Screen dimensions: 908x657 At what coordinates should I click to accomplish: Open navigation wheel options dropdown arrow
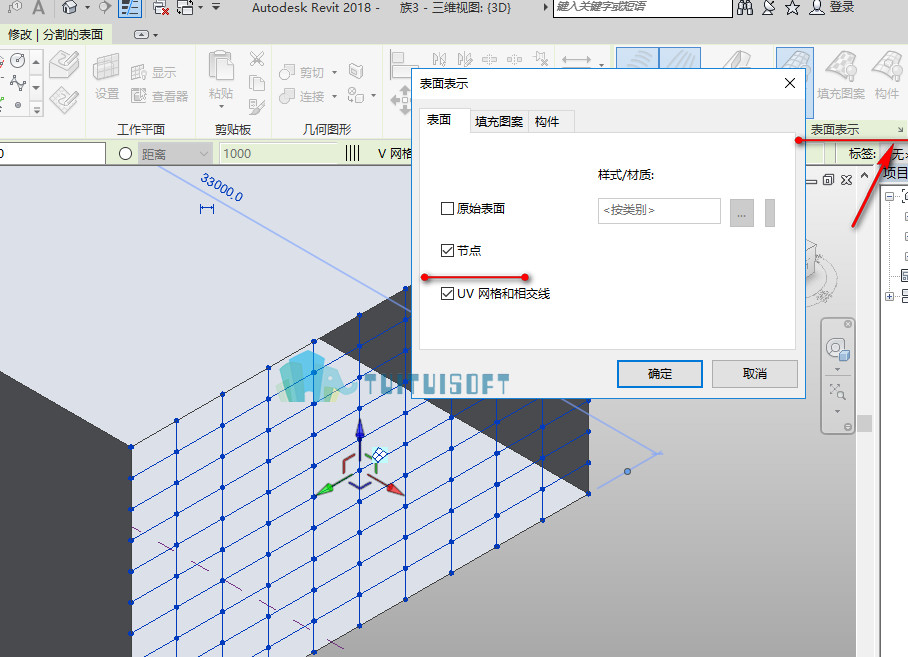(837, 369)
